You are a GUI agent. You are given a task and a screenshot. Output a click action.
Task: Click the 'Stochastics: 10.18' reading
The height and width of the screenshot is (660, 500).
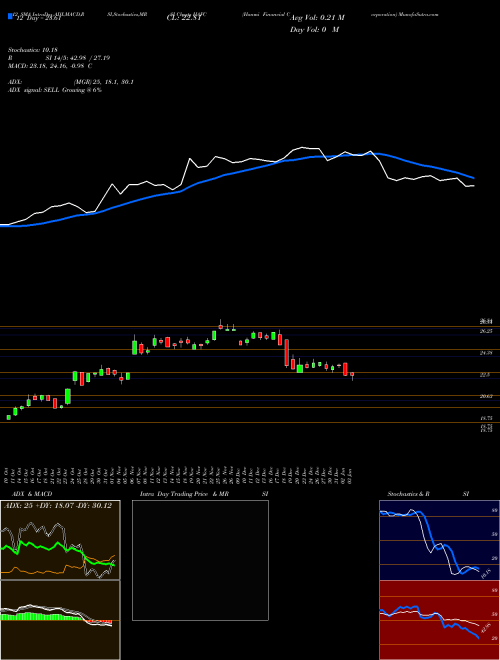pyautogui.click(x=32, y=50)
